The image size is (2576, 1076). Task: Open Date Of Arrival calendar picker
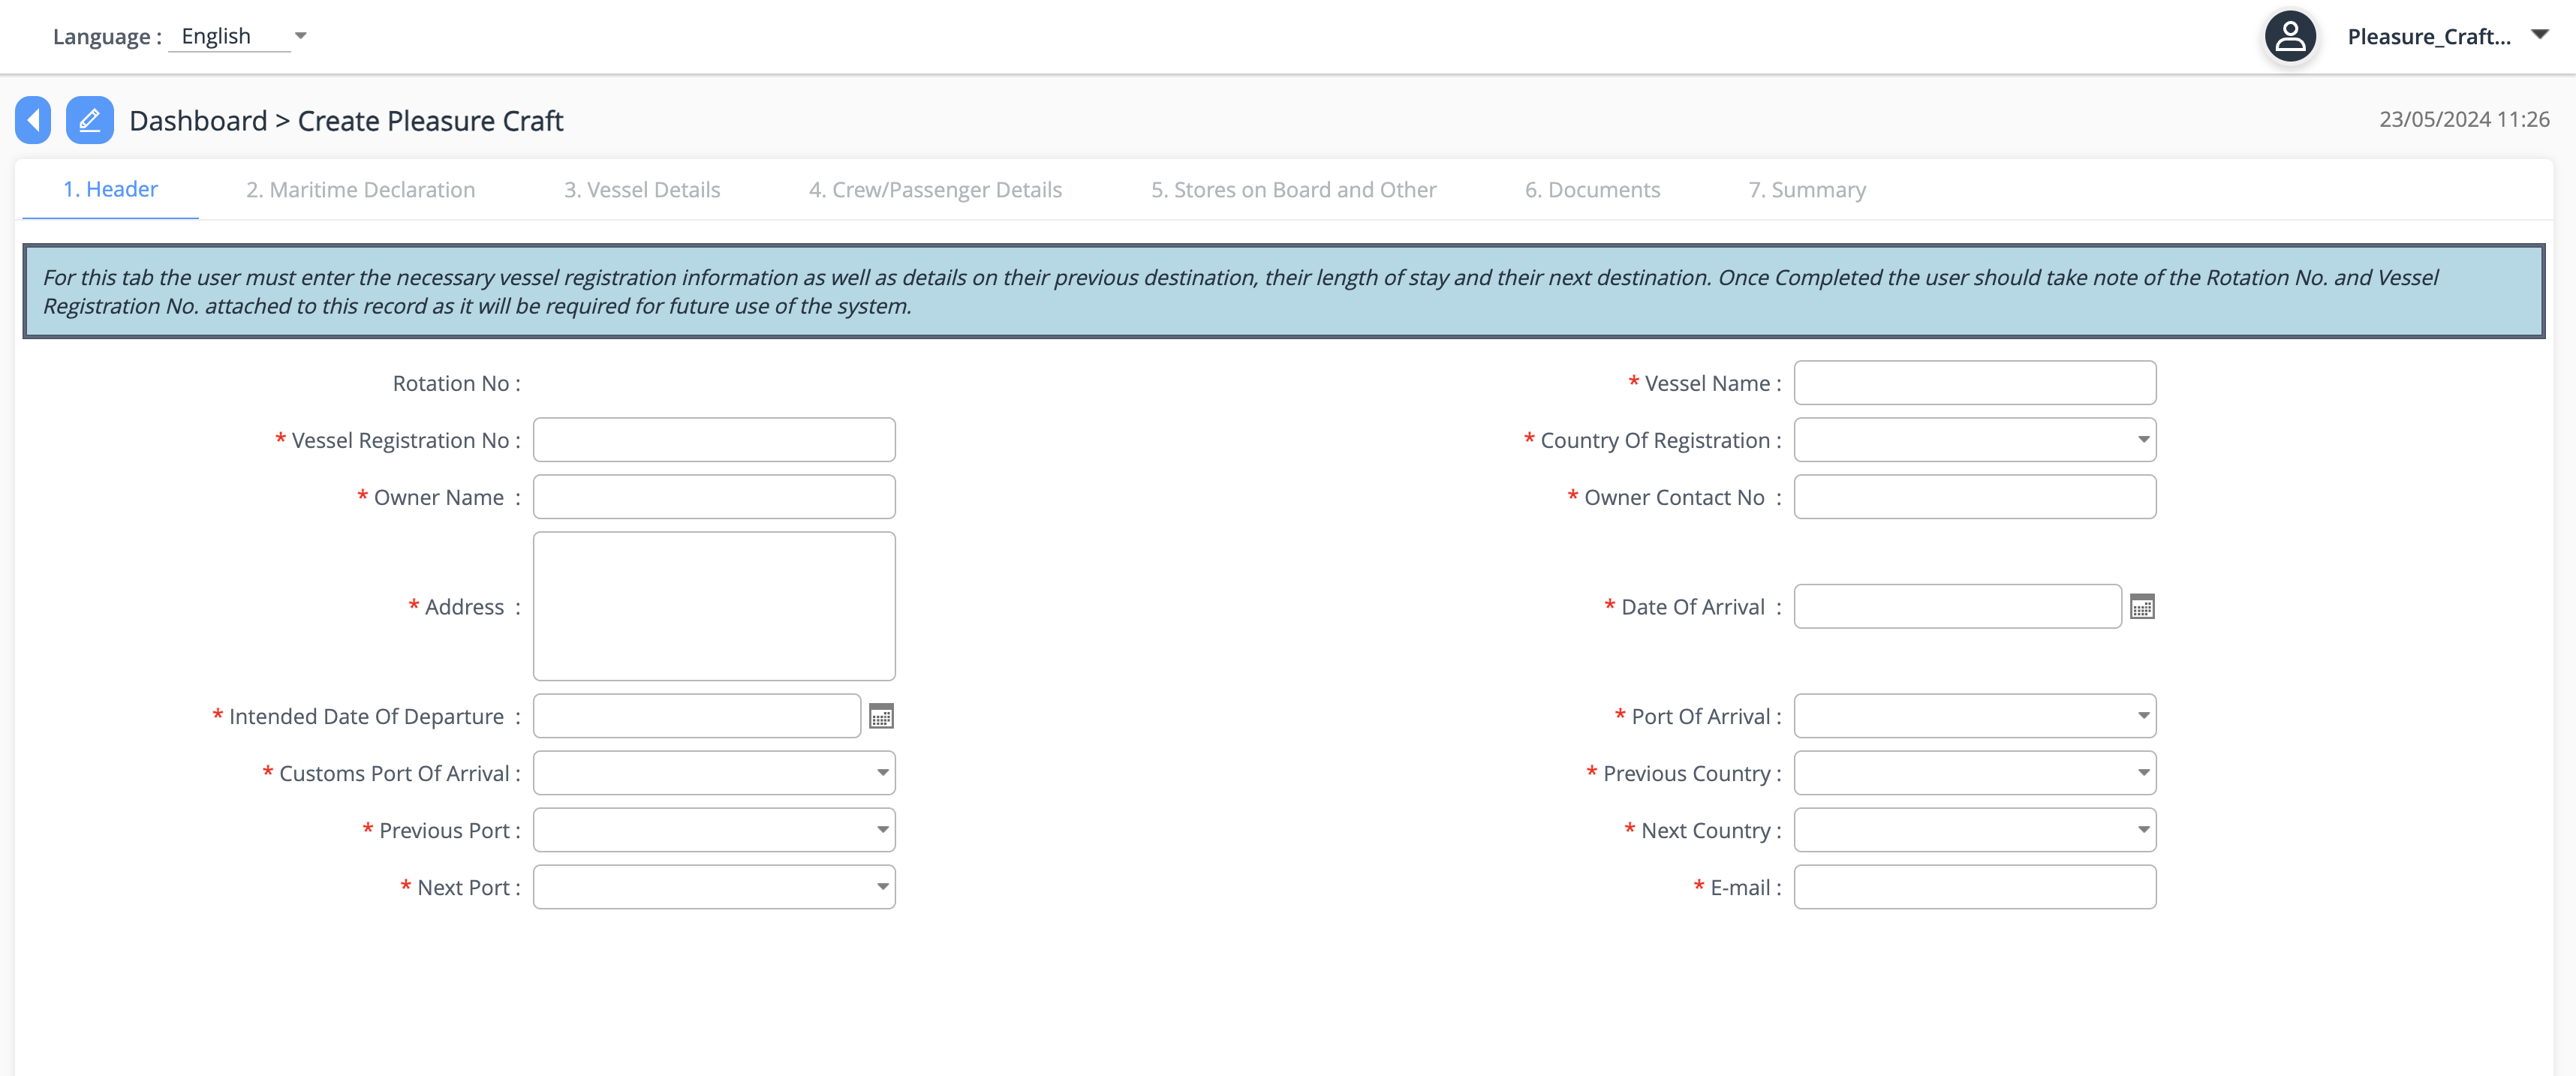pyautogui.click(x=2141, y=607)
